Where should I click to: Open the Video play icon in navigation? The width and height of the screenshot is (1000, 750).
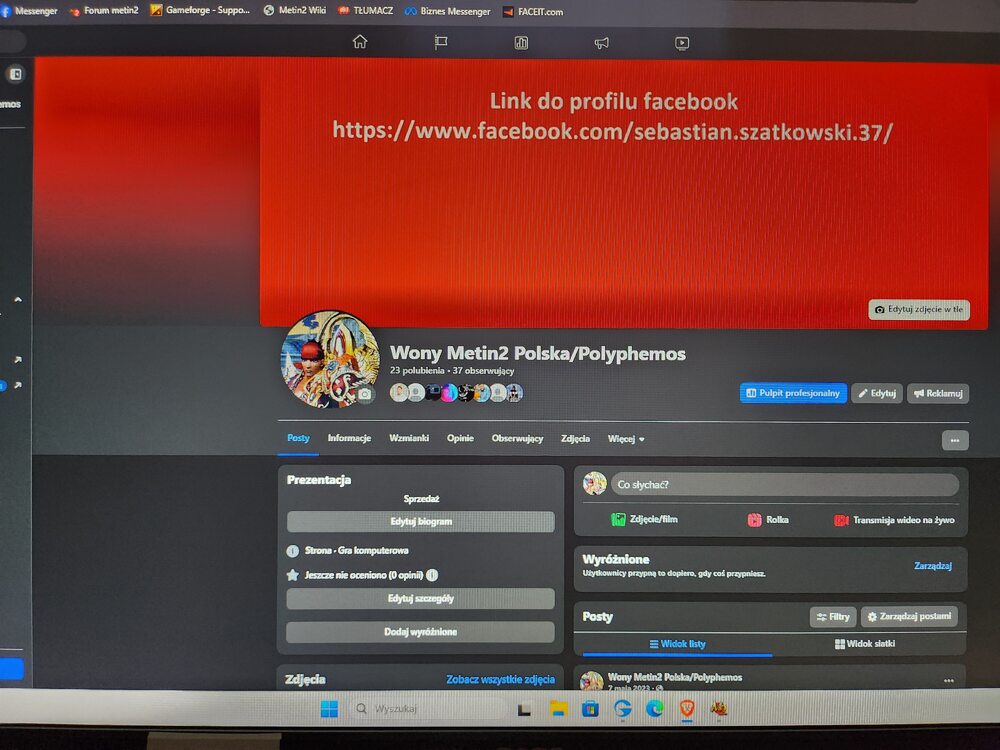682,43
